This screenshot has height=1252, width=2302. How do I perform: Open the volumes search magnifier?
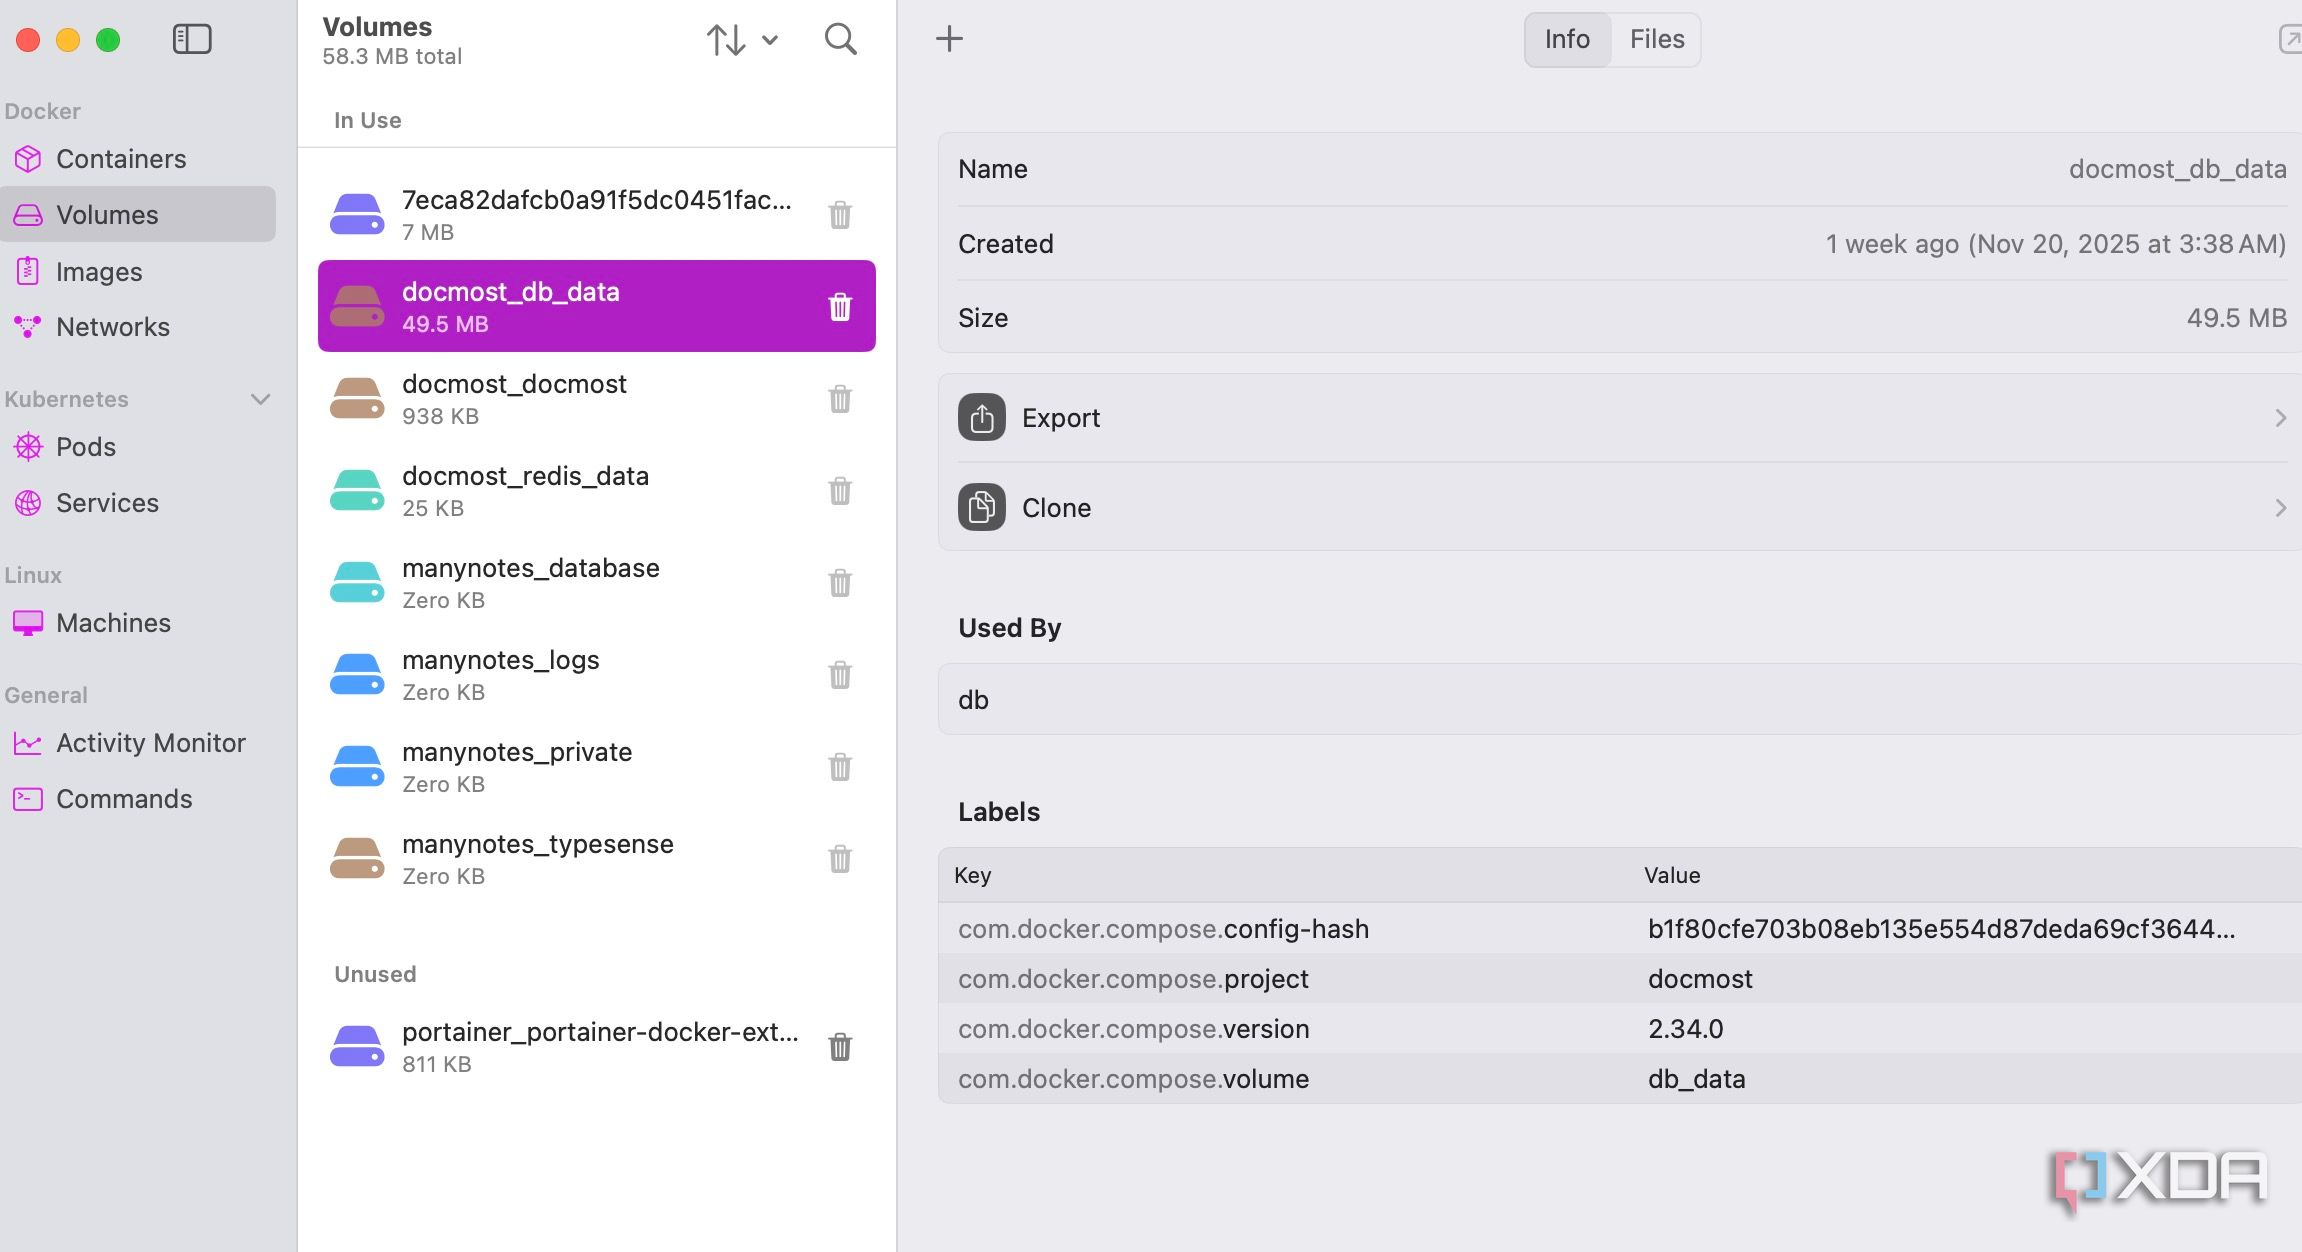point(840,39)
